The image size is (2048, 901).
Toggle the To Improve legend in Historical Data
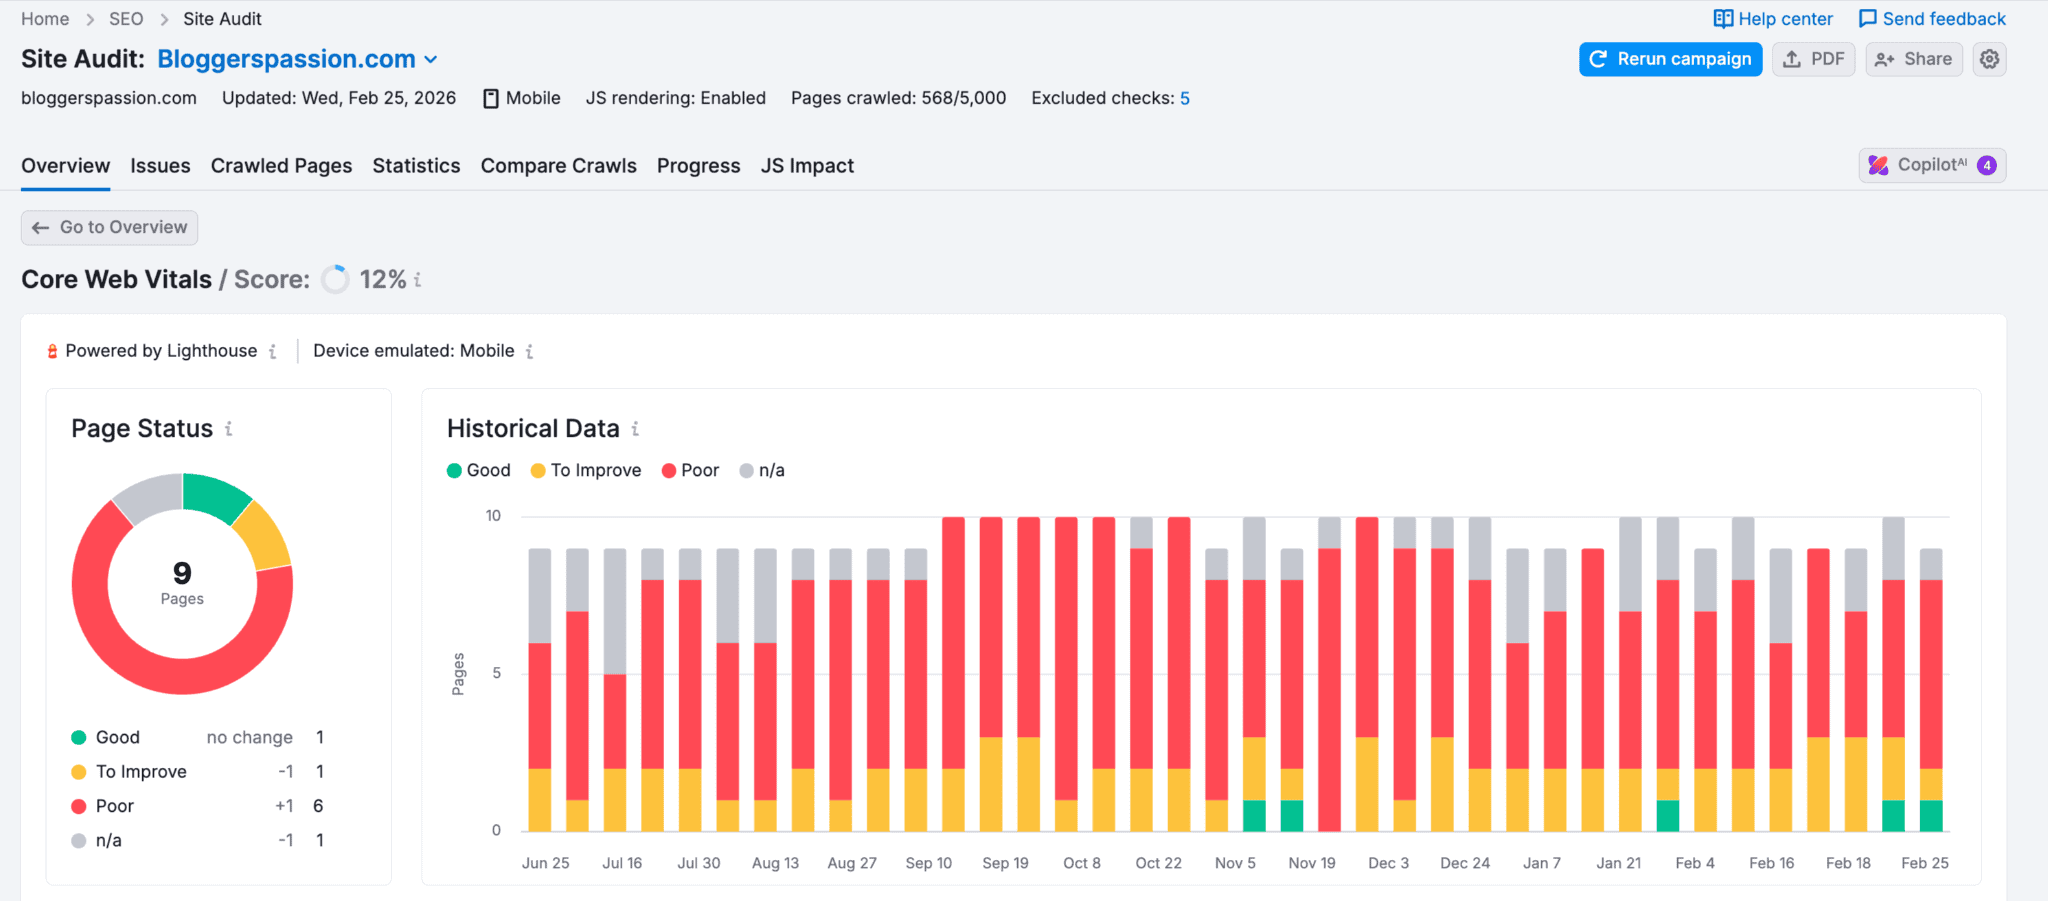(586, 470)
